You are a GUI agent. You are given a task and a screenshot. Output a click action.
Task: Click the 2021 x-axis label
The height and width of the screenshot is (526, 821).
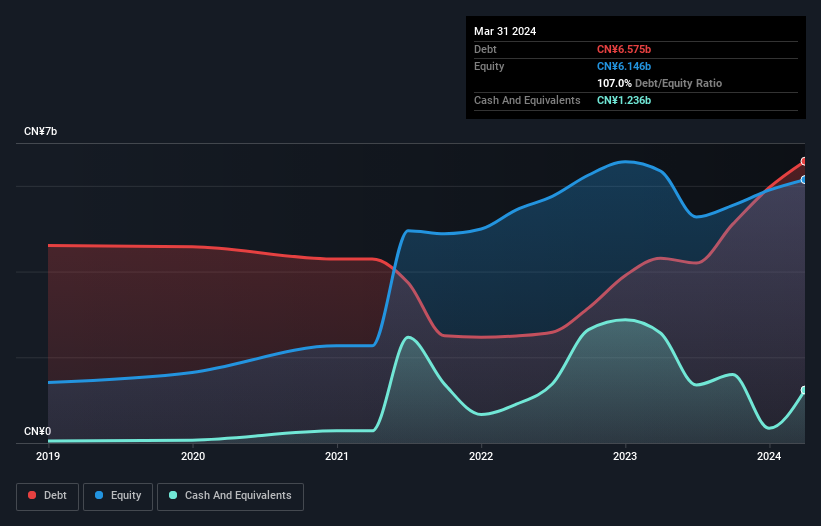pos(337,456)
